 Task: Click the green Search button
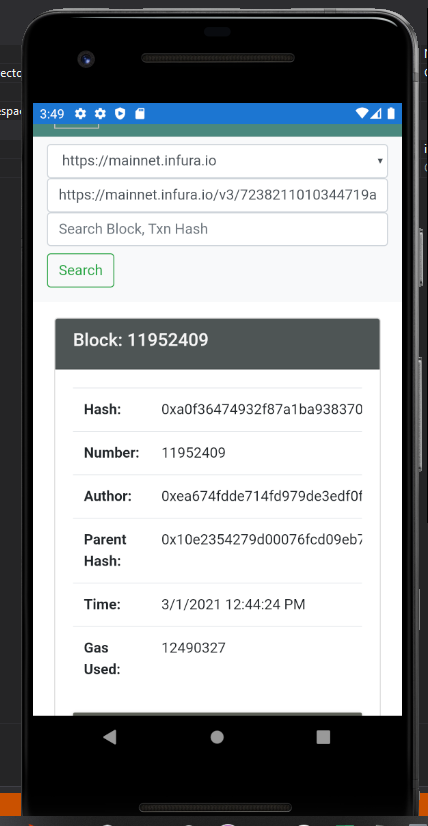coord(81,270)
